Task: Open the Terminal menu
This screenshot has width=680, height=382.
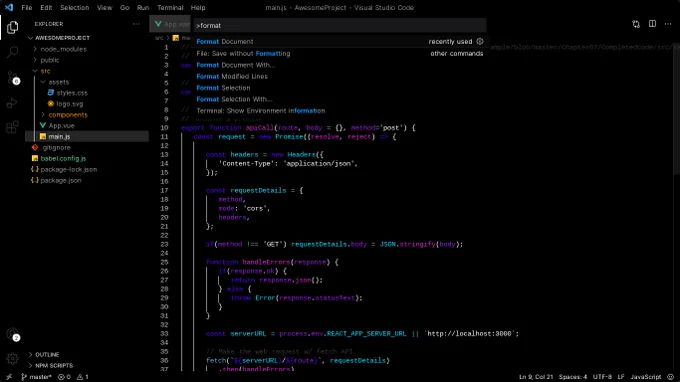Action: 170,7
